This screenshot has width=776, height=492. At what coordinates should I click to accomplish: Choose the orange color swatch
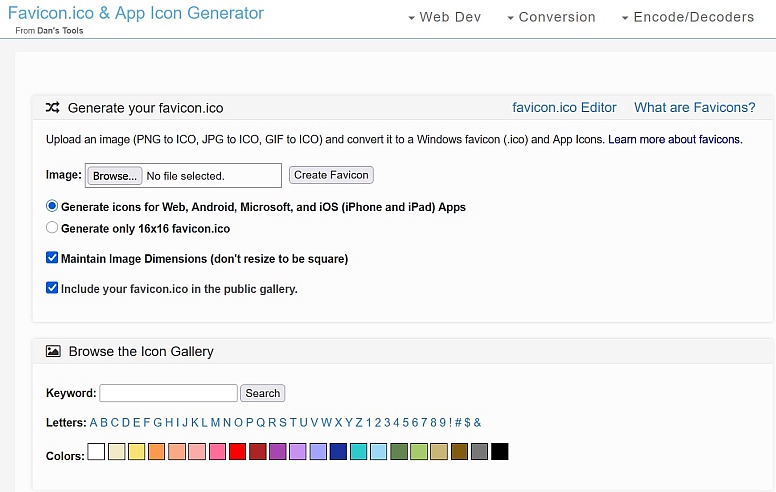click(156, 451)
